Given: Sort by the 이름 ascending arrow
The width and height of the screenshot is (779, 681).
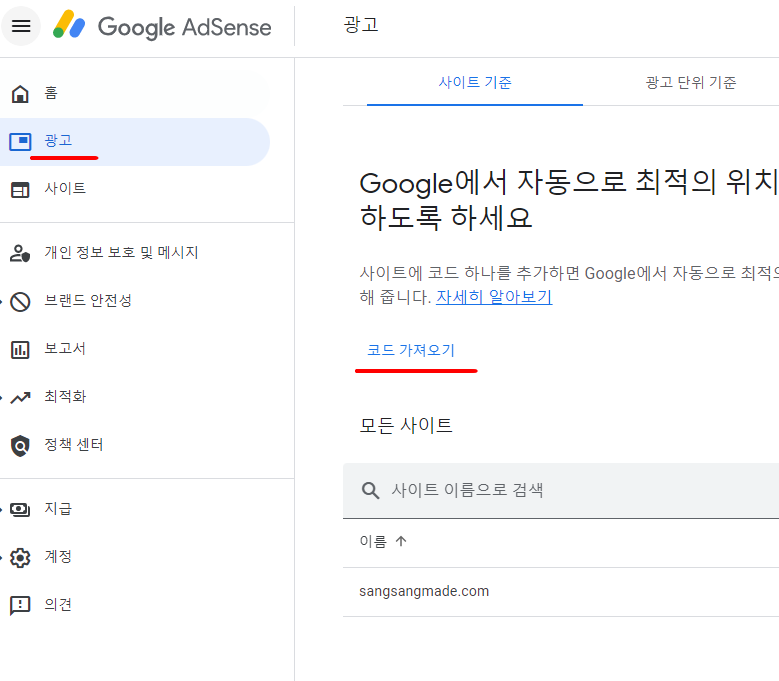Looking at the screenshot, I should point(401,541).
